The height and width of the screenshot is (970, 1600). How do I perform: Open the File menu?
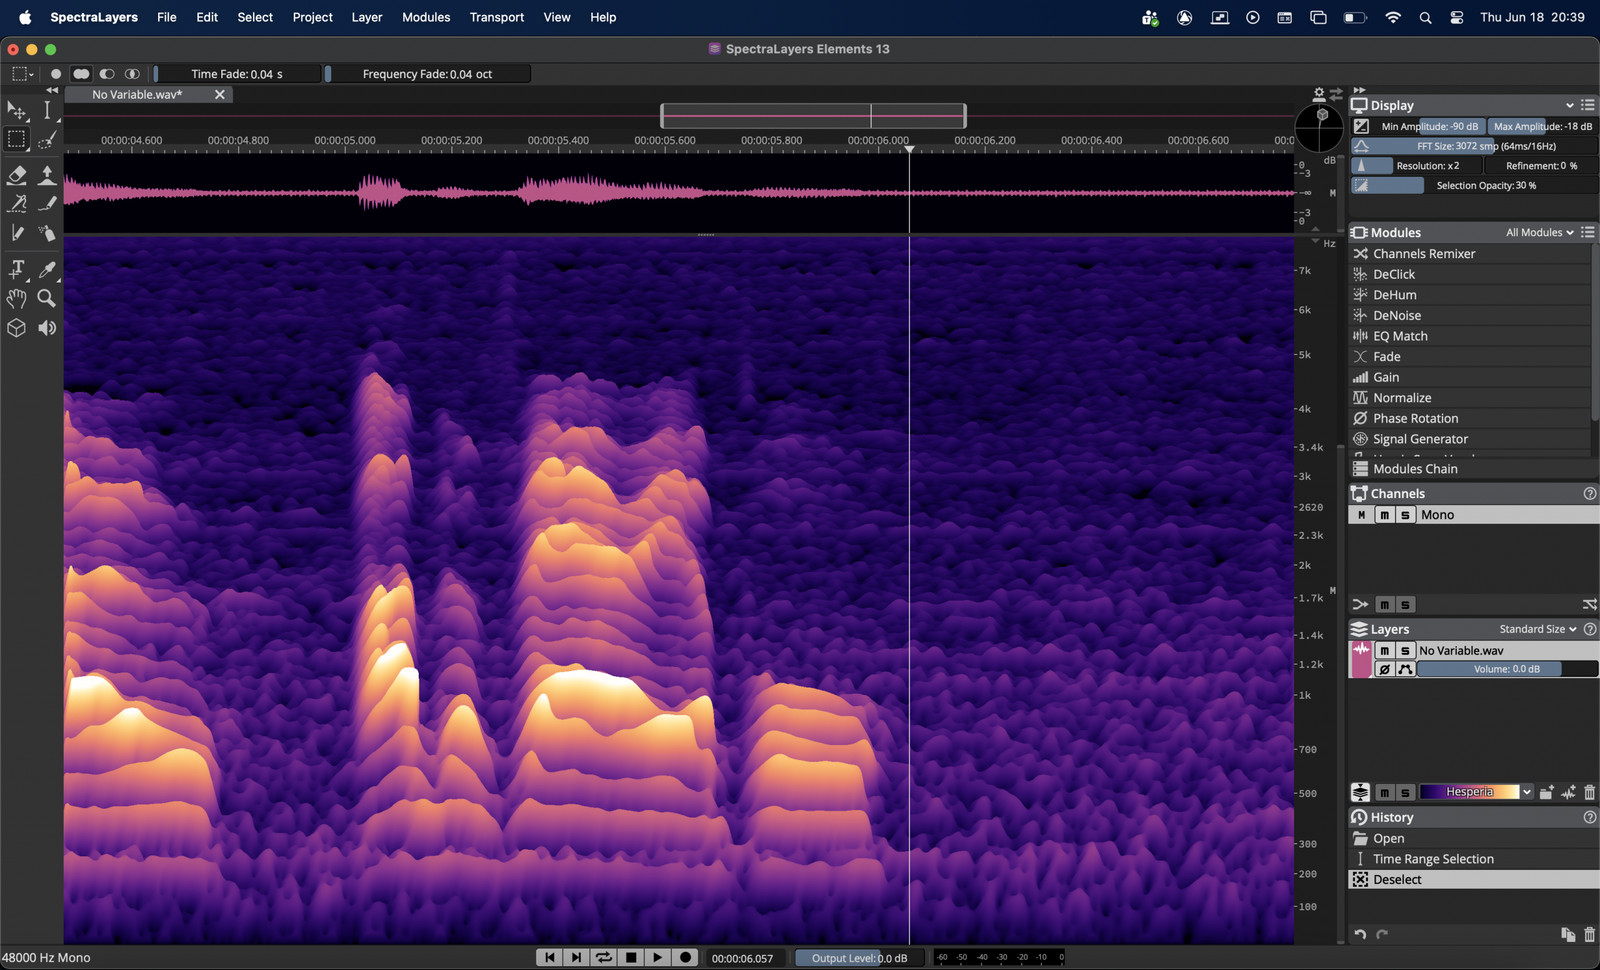(x=167, y=17)
